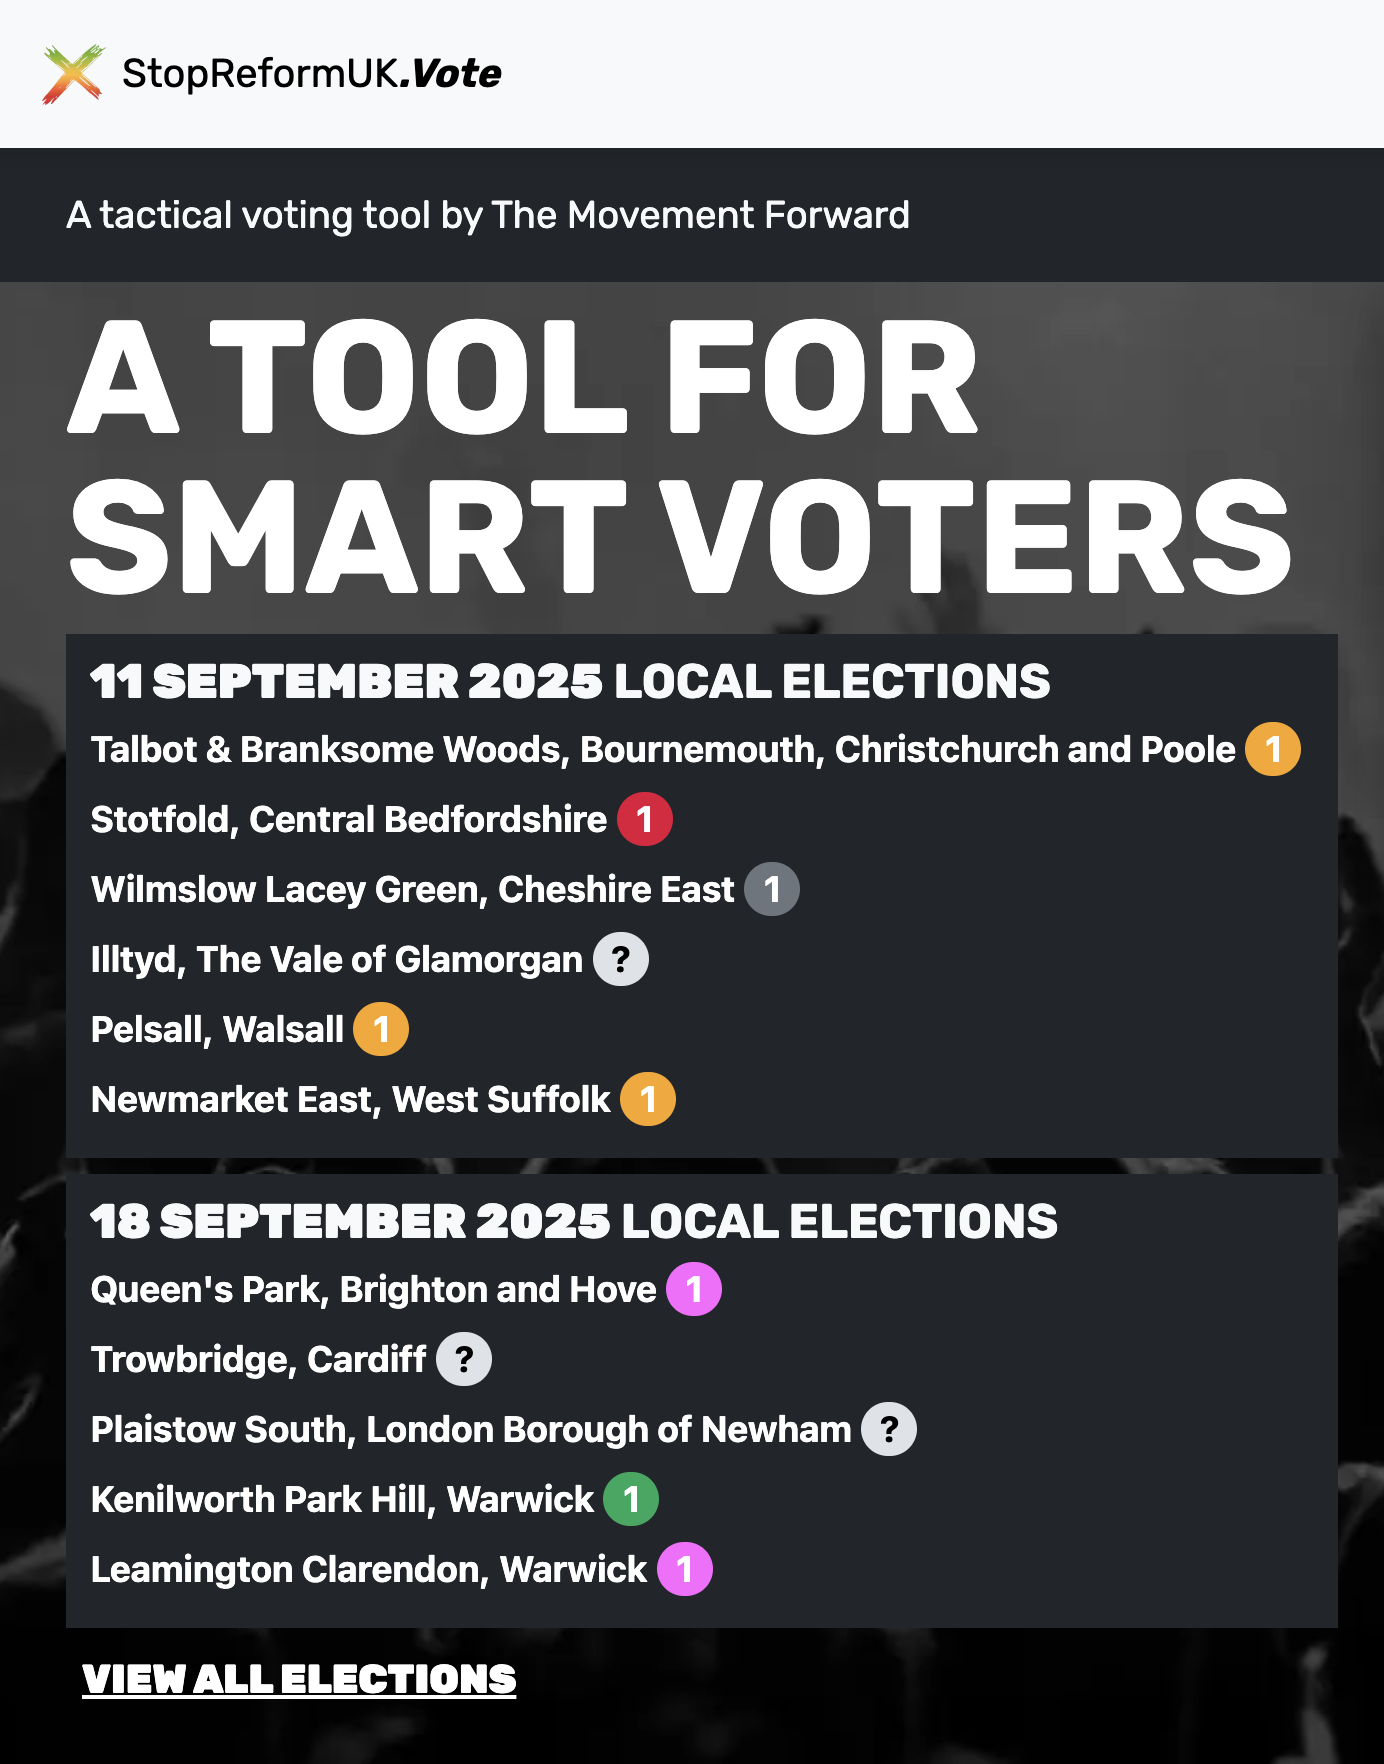Click View All Elections link

[x=299, y=1679]
